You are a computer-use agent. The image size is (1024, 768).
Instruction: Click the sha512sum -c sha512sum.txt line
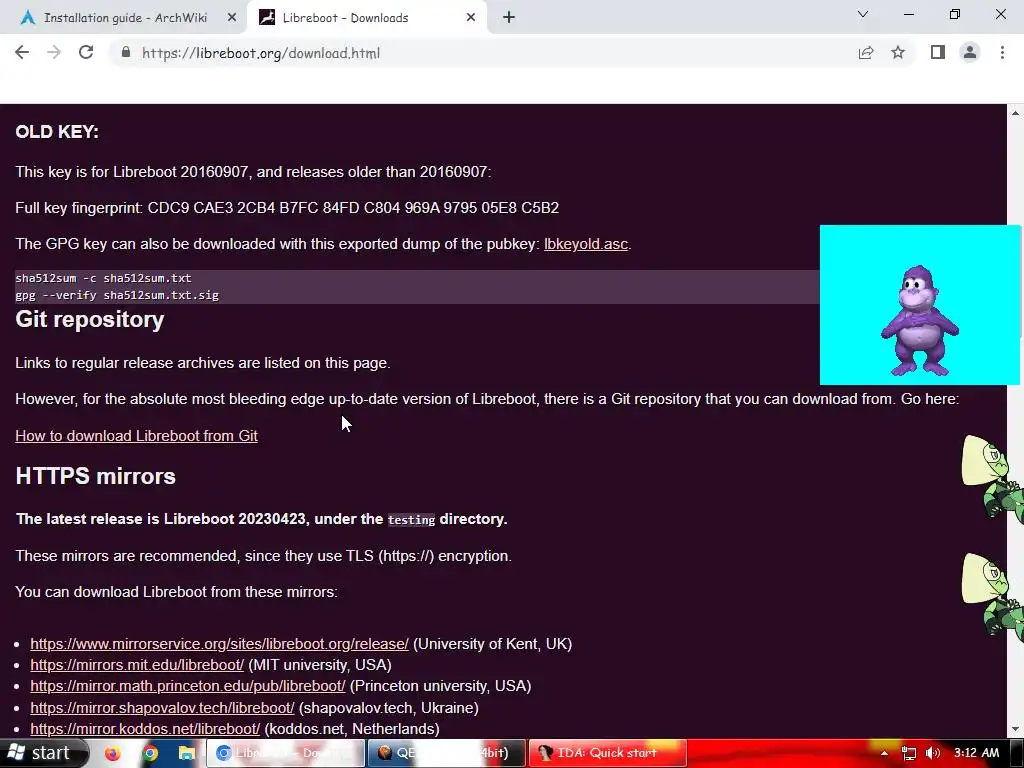point(103,278)
